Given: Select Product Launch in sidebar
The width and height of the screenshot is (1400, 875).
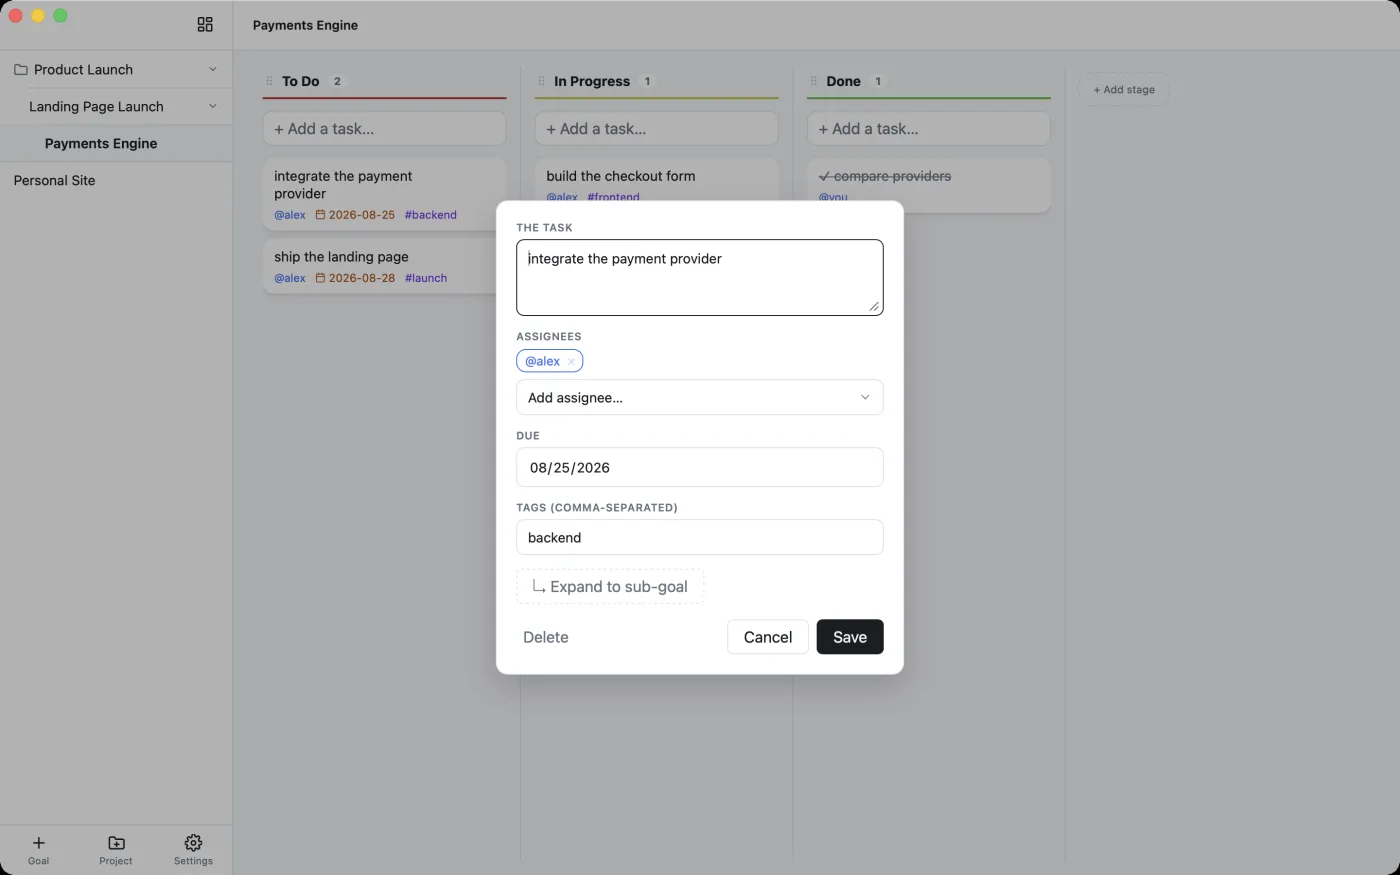Looking at the screenshot, I should point(116,69).
